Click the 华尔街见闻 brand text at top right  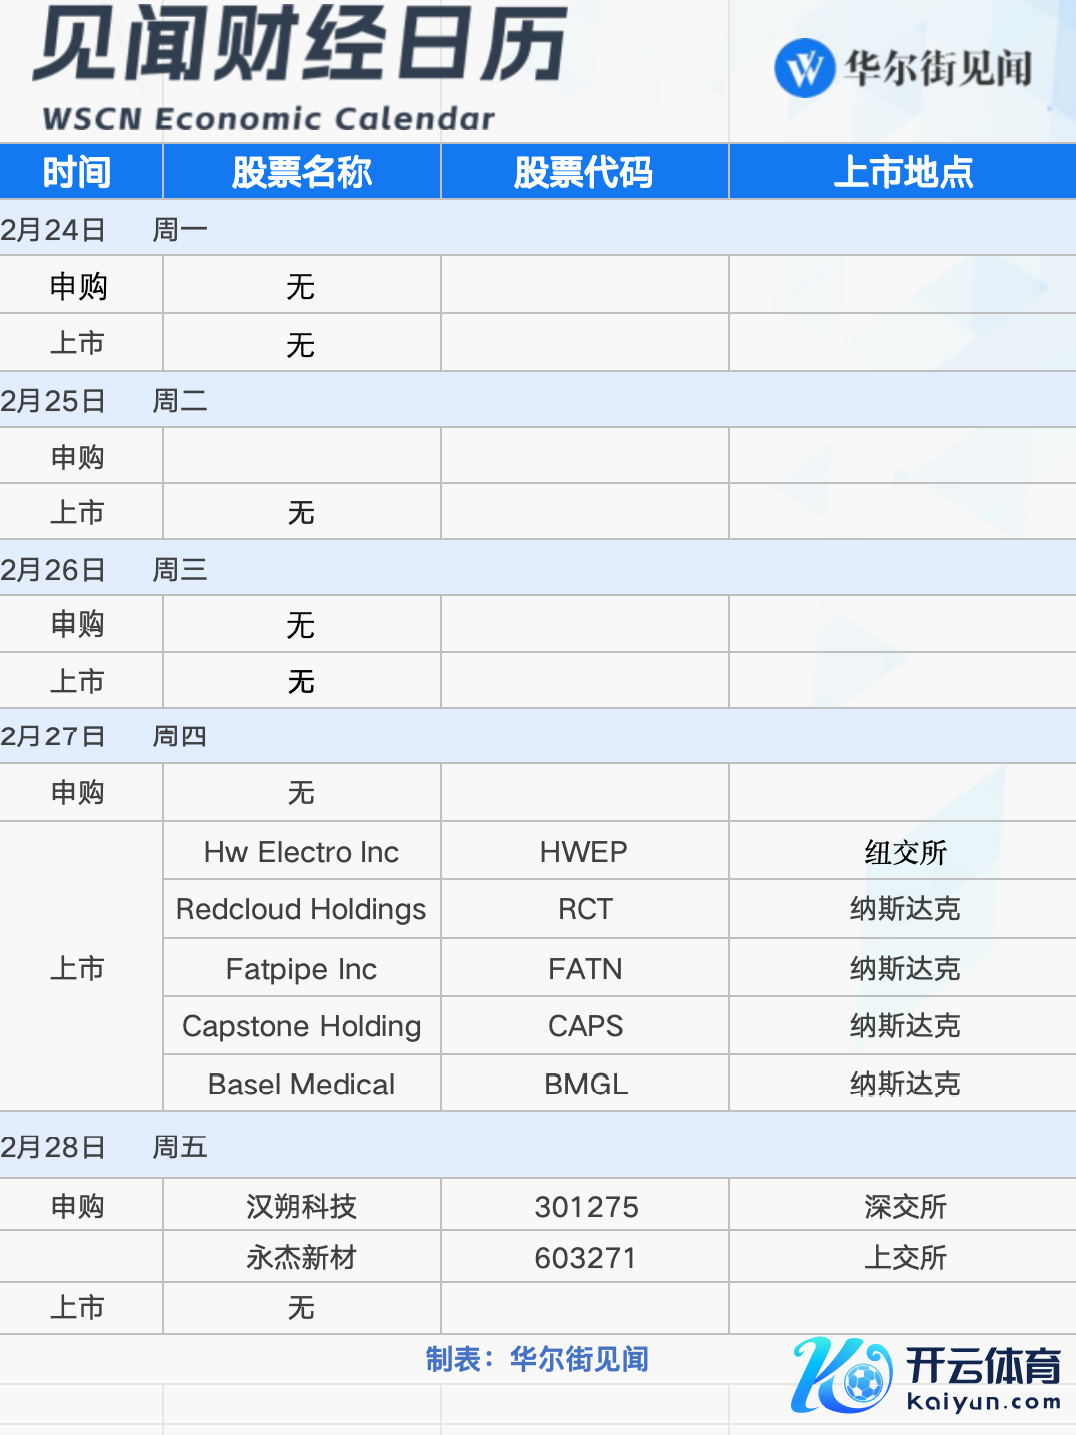(x=937, y=69)
